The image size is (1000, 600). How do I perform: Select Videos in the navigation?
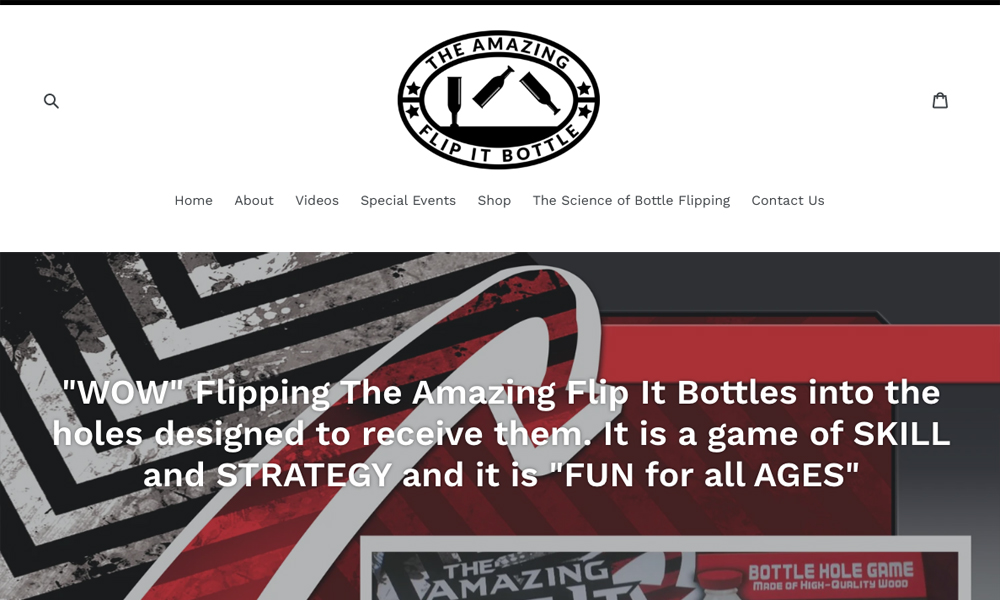[x=317, y=200]
